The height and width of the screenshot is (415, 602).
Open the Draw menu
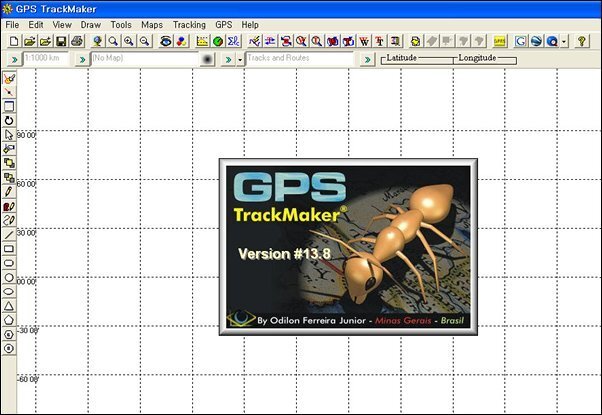point(91,25)
